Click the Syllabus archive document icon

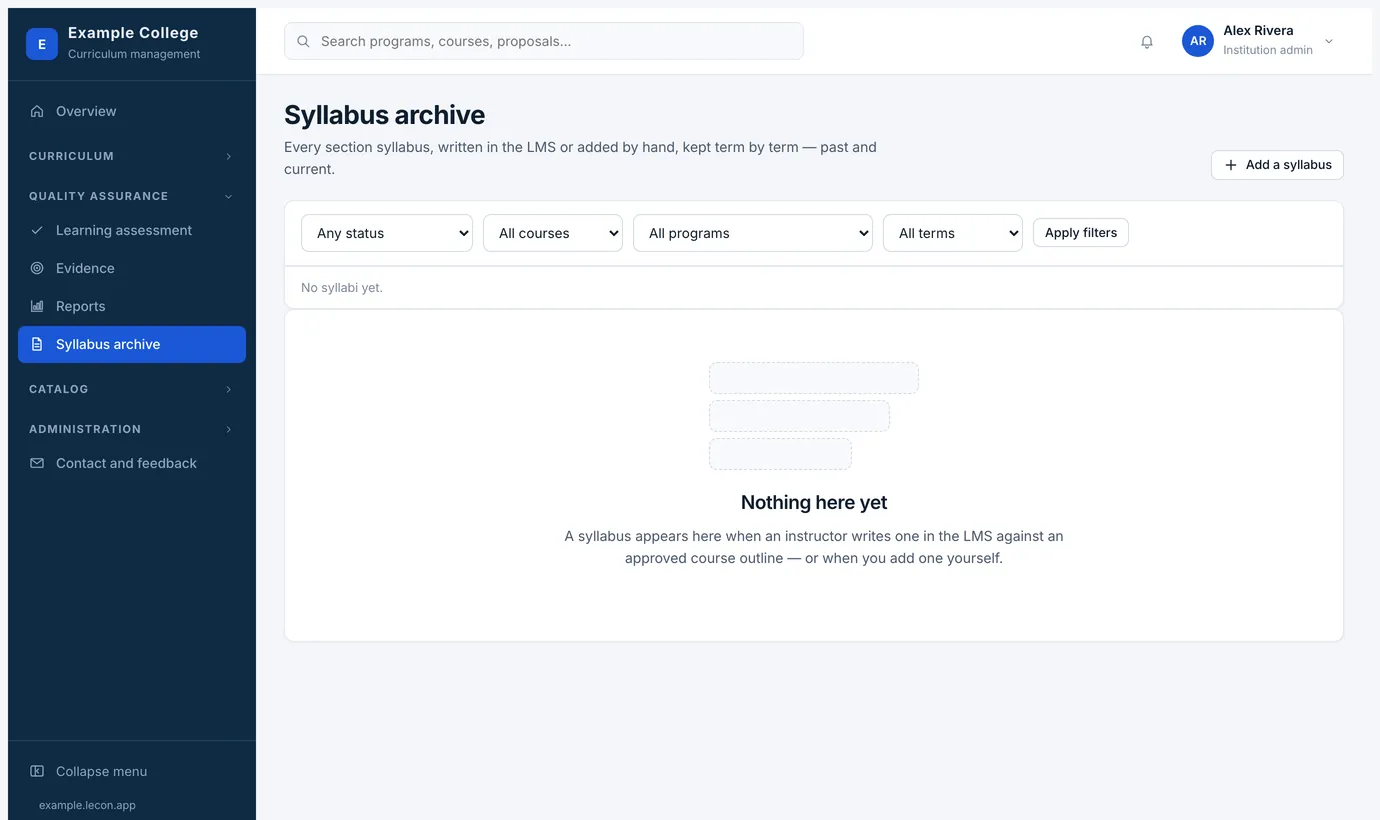(x=37, y=344)
